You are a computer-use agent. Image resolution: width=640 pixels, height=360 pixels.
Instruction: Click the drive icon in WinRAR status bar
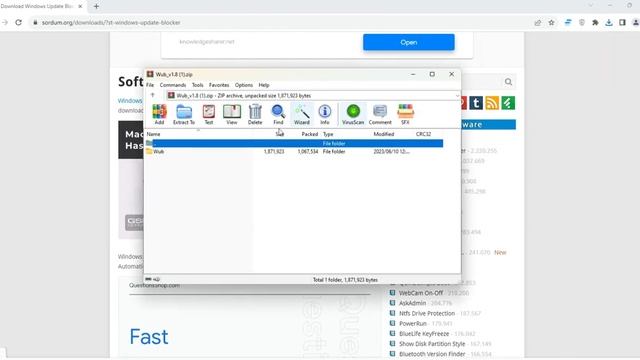(149, 280)
